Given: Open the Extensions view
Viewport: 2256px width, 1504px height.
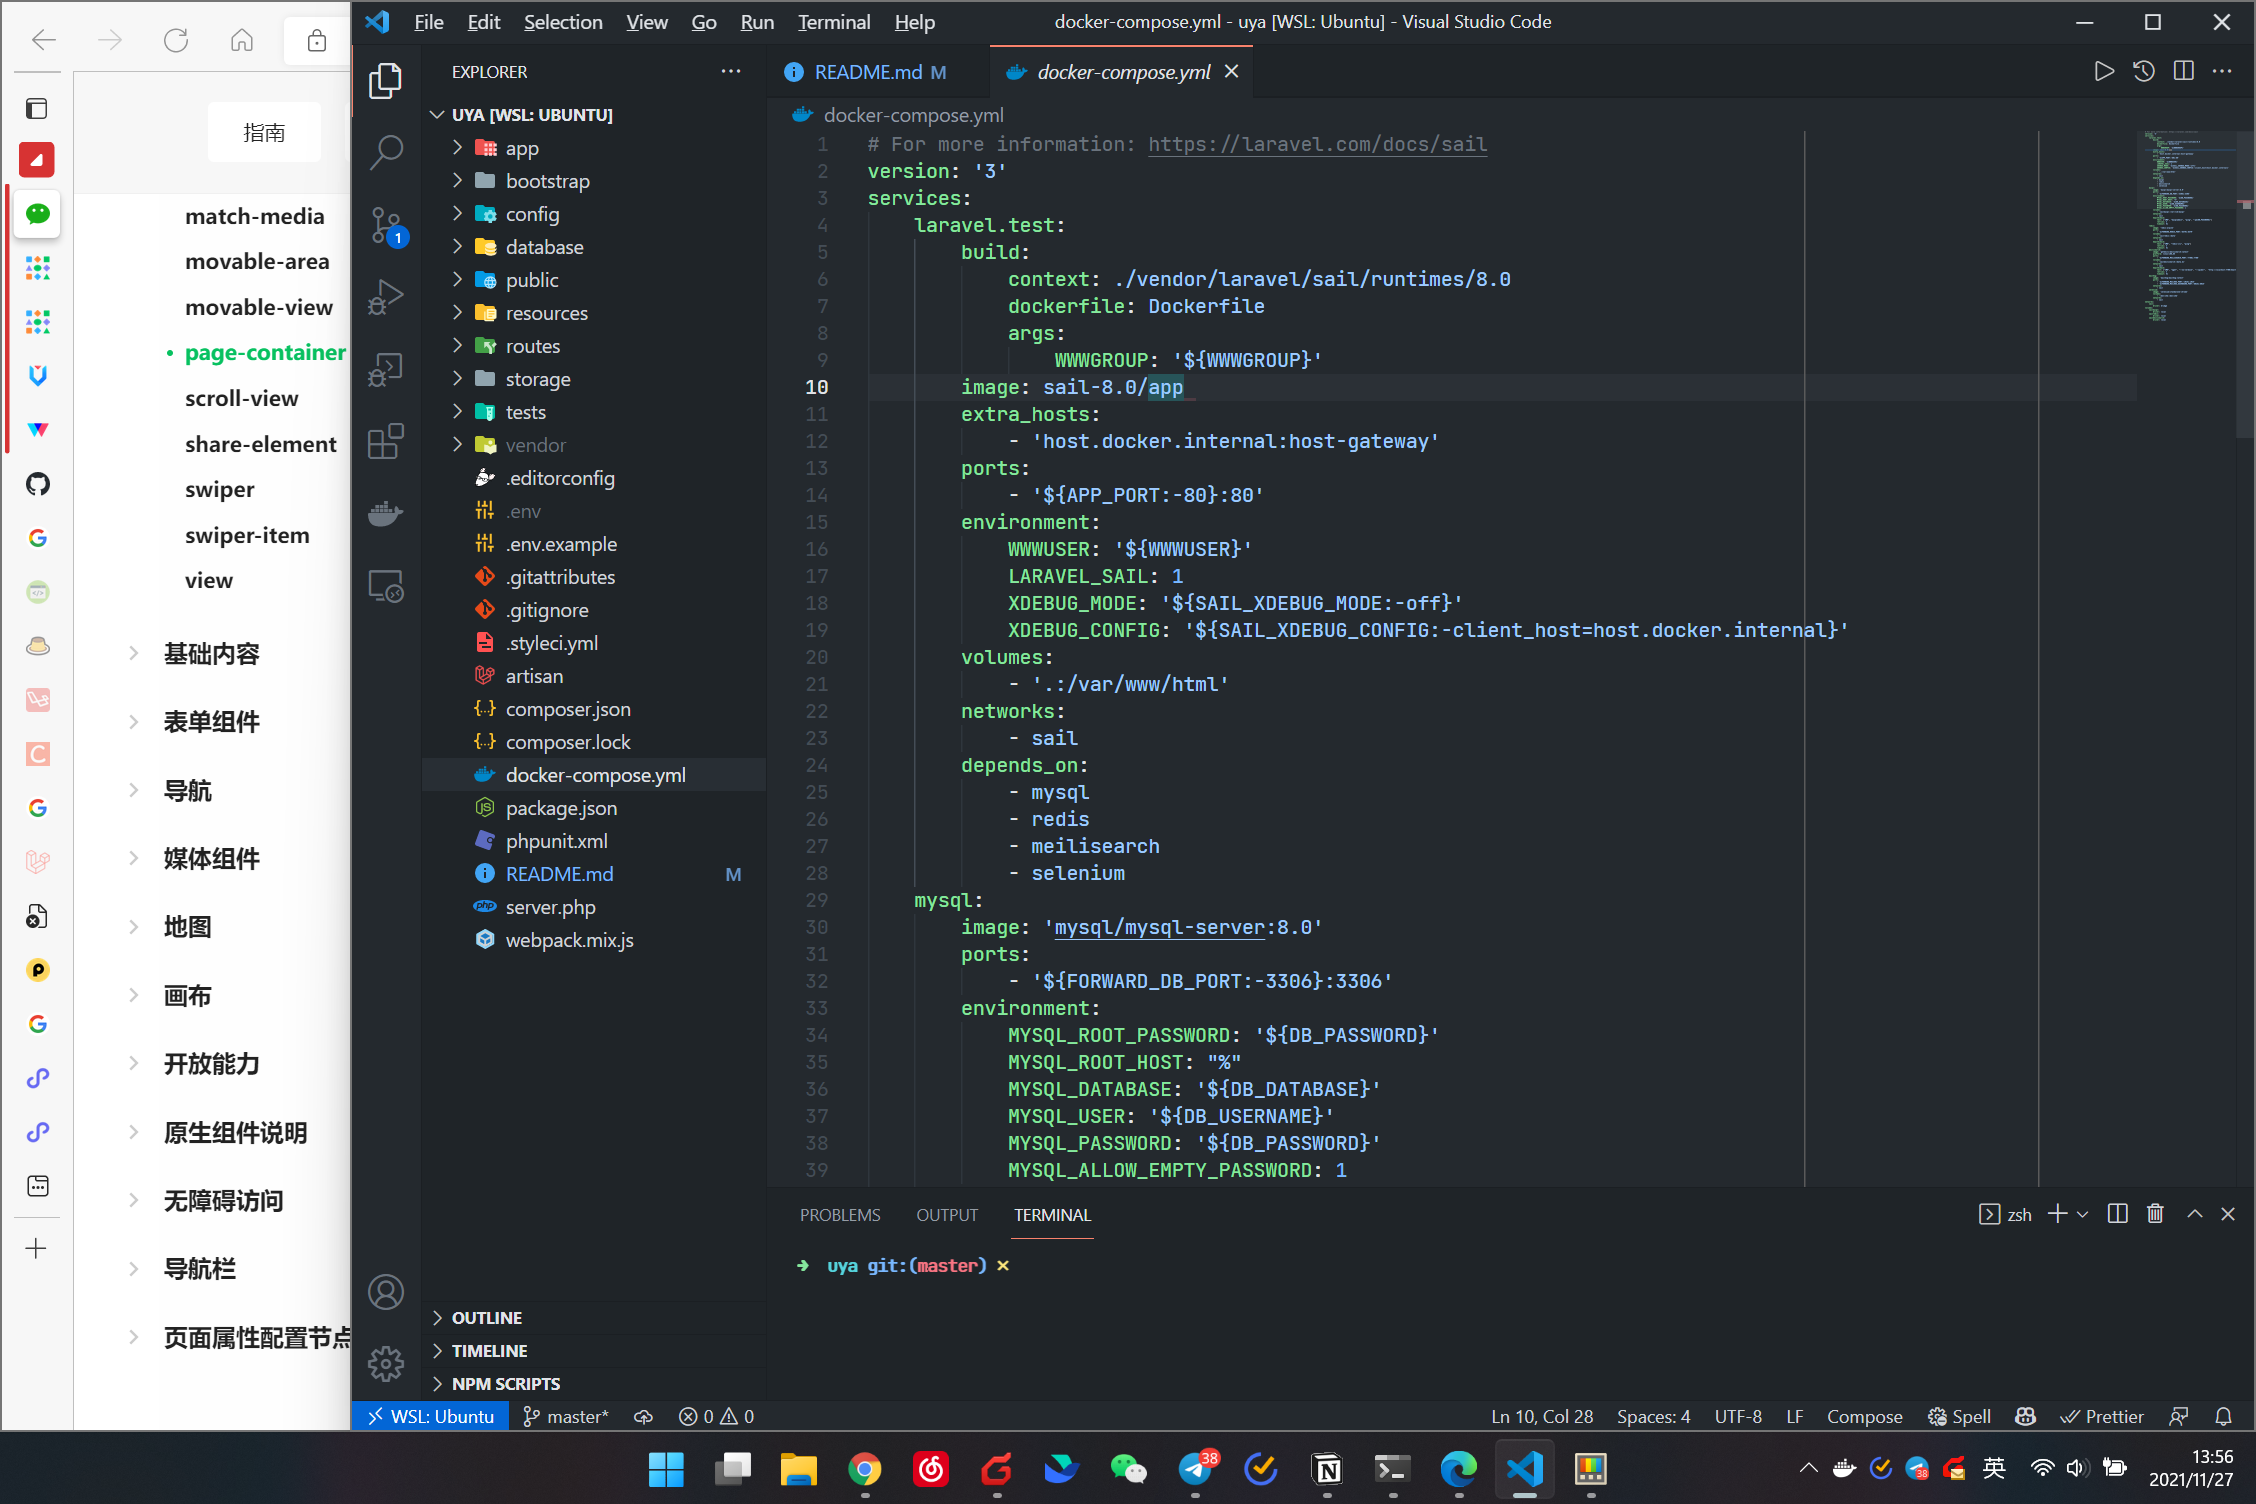Looking at the screenshot, I should pos(386,441).
